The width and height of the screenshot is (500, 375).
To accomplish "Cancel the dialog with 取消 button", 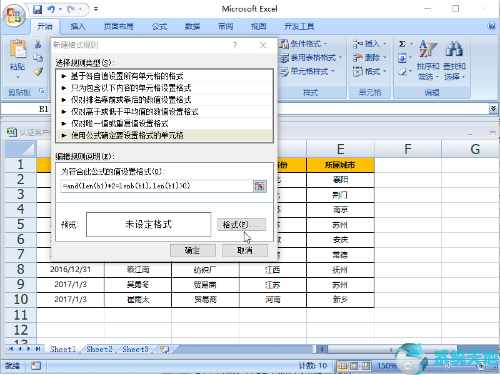I will [x=245, y=250].
